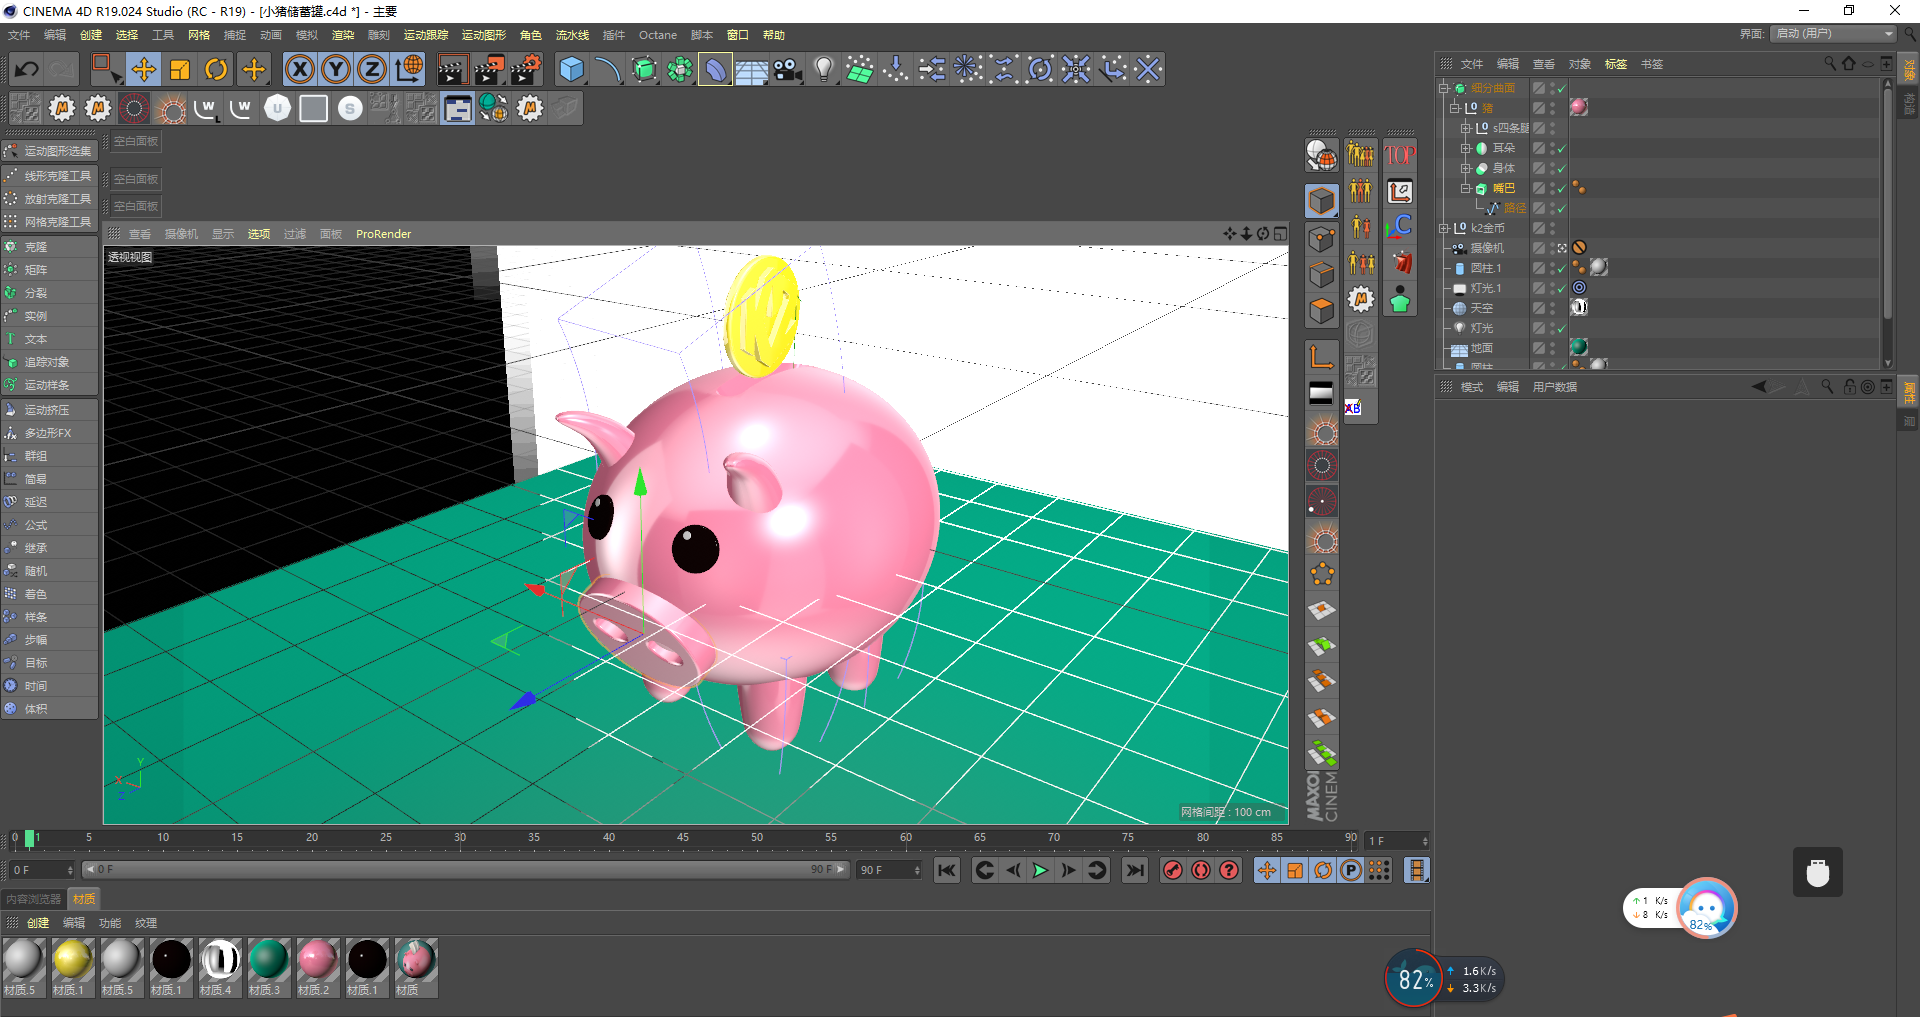Click the particle Emitter icon
The image size is (1920, 1017).
pyautogui.click(x=860, y=69)
